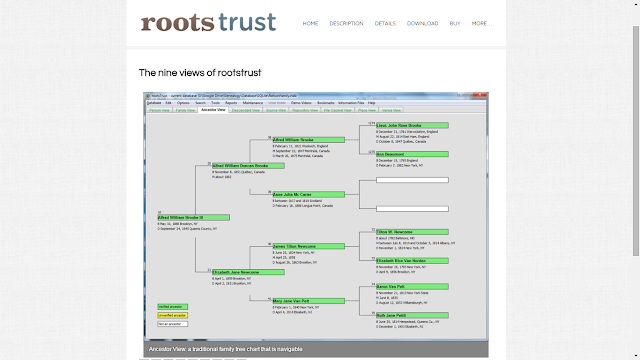Open the Reports menu in the app window
The width and height of the screenshot is (640, 360).
click(x=231, y=103)
